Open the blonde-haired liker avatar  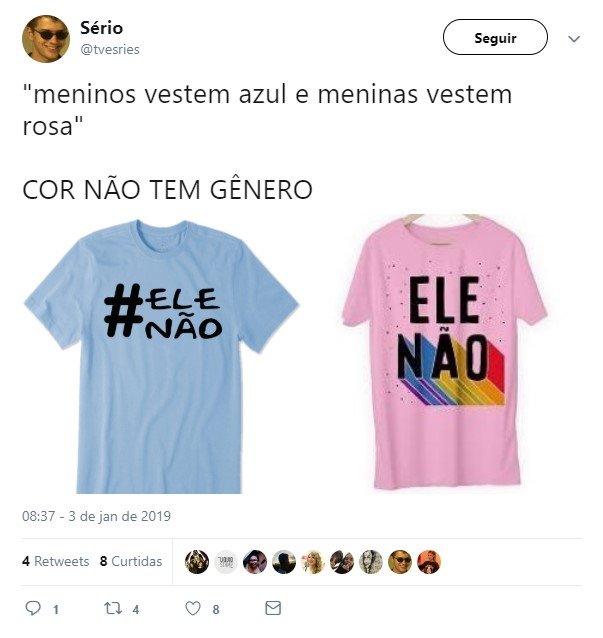313,562
